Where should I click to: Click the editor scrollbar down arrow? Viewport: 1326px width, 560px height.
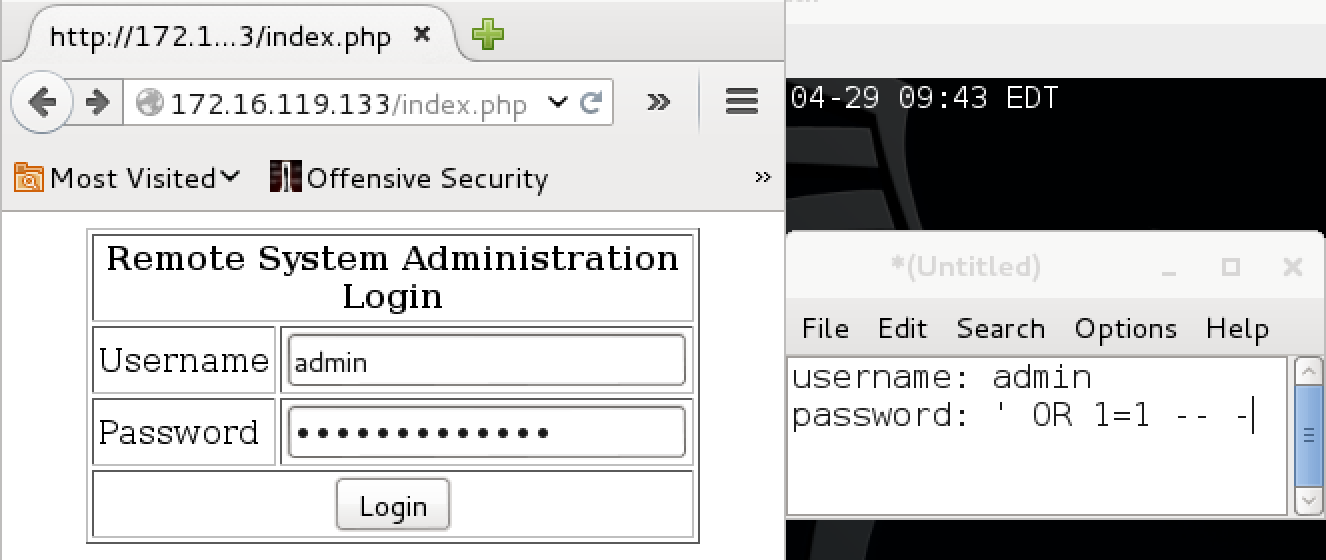click(x=1308, y=500)
